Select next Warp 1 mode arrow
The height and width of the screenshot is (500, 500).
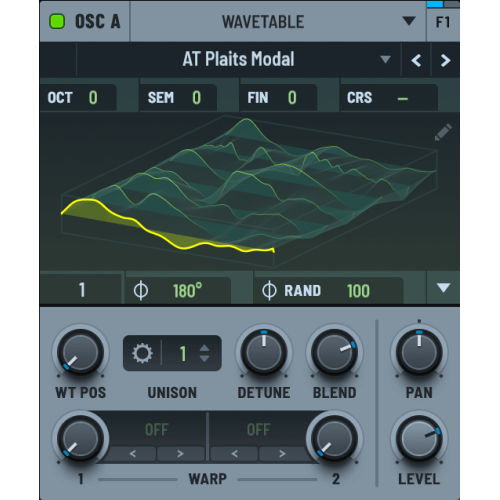[180, 454]
